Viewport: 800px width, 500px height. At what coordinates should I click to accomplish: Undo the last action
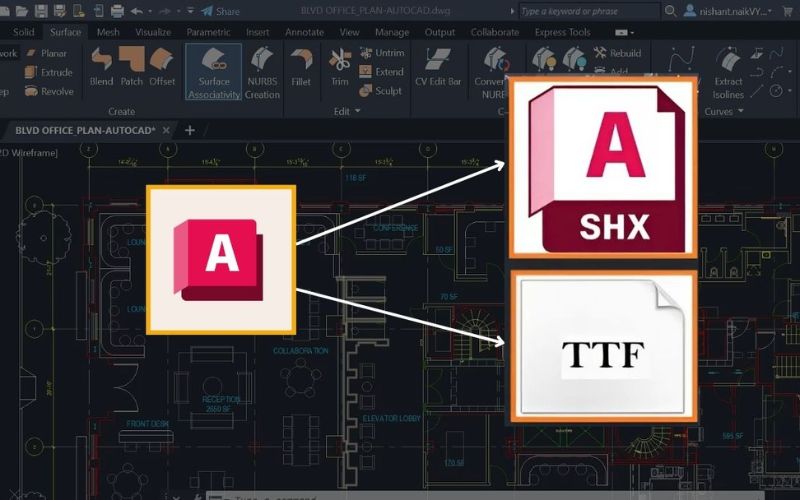137,11
